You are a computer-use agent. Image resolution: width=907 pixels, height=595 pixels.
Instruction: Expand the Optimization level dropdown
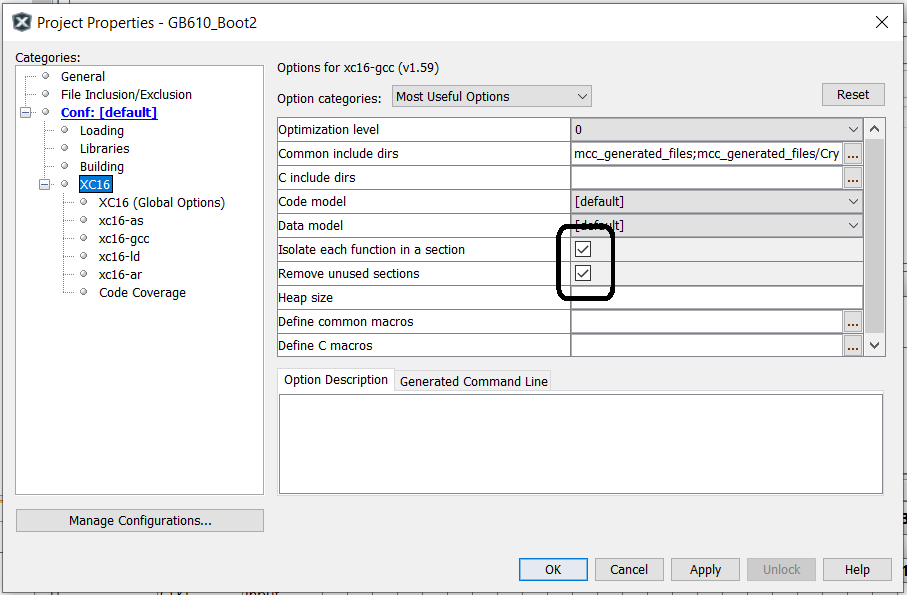pyautogui.click(x=852, y=130)
